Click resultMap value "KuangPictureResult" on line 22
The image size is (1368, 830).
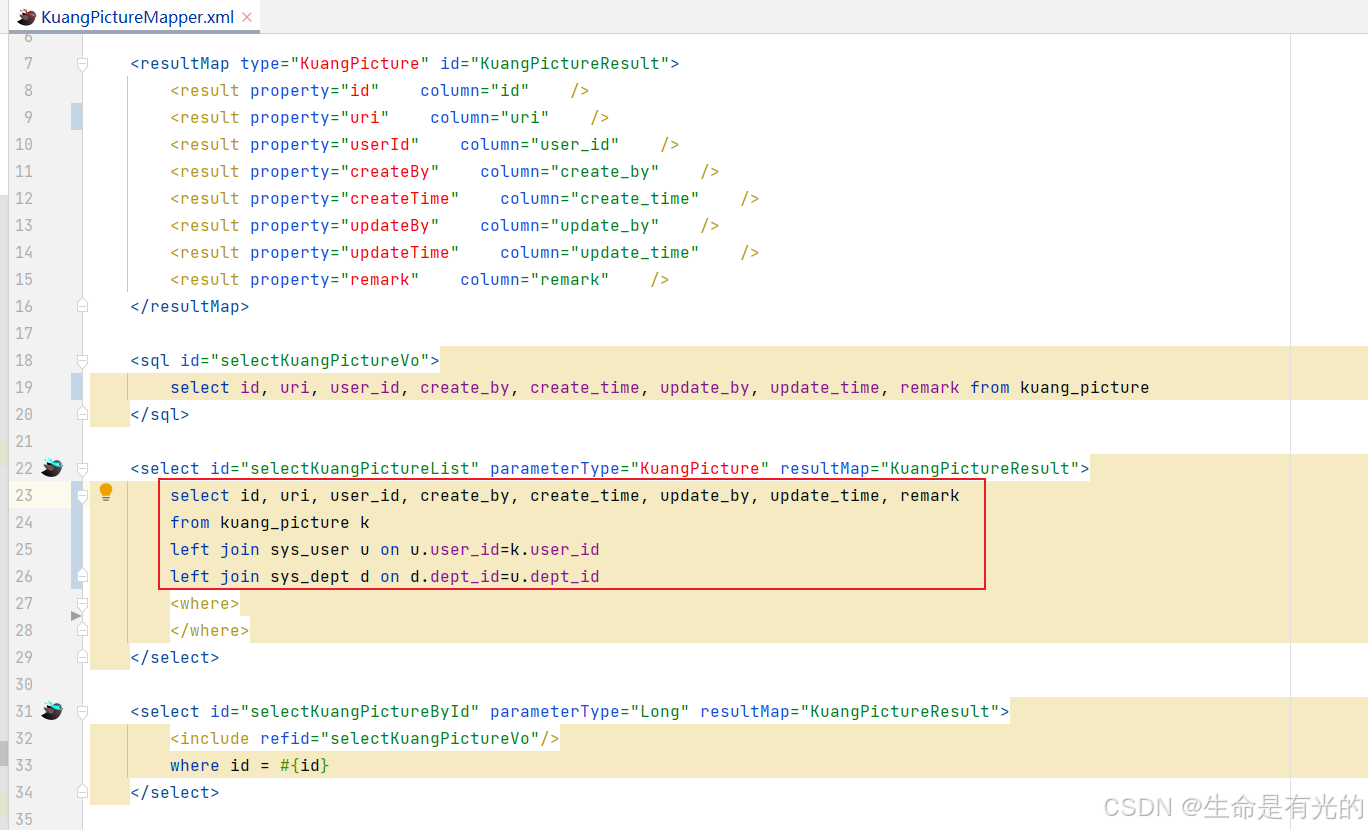(x=979, y=468)
